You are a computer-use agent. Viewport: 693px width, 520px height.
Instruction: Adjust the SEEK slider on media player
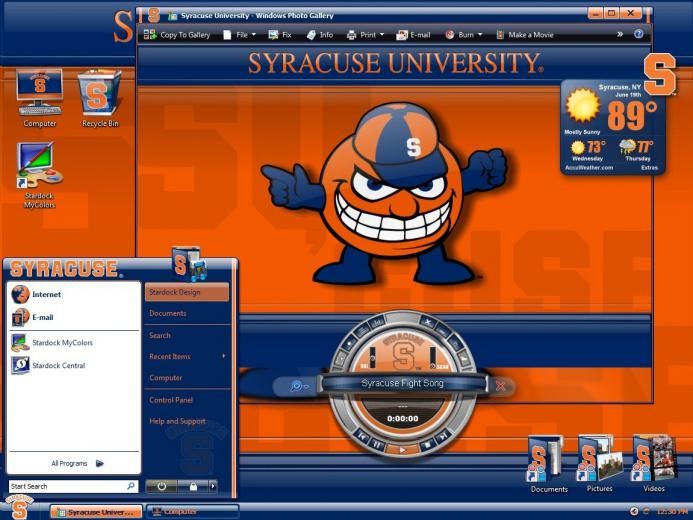coord(433,357)
